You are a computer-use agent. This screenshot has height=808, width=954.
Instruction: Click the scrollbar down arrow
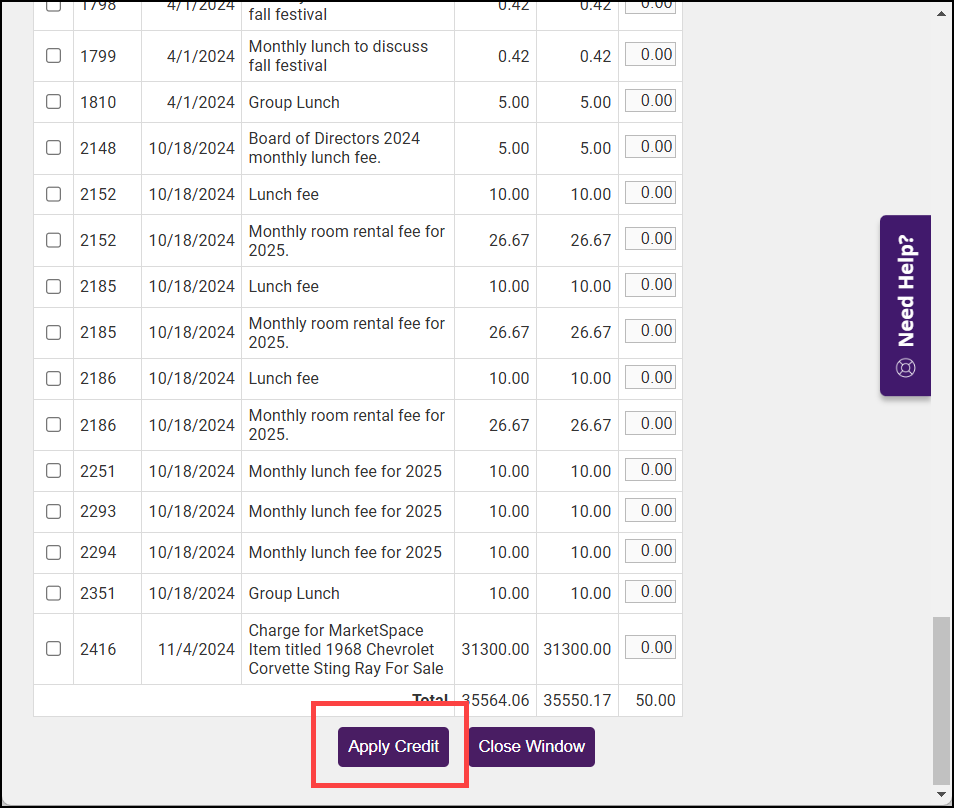tap(941, 795)
